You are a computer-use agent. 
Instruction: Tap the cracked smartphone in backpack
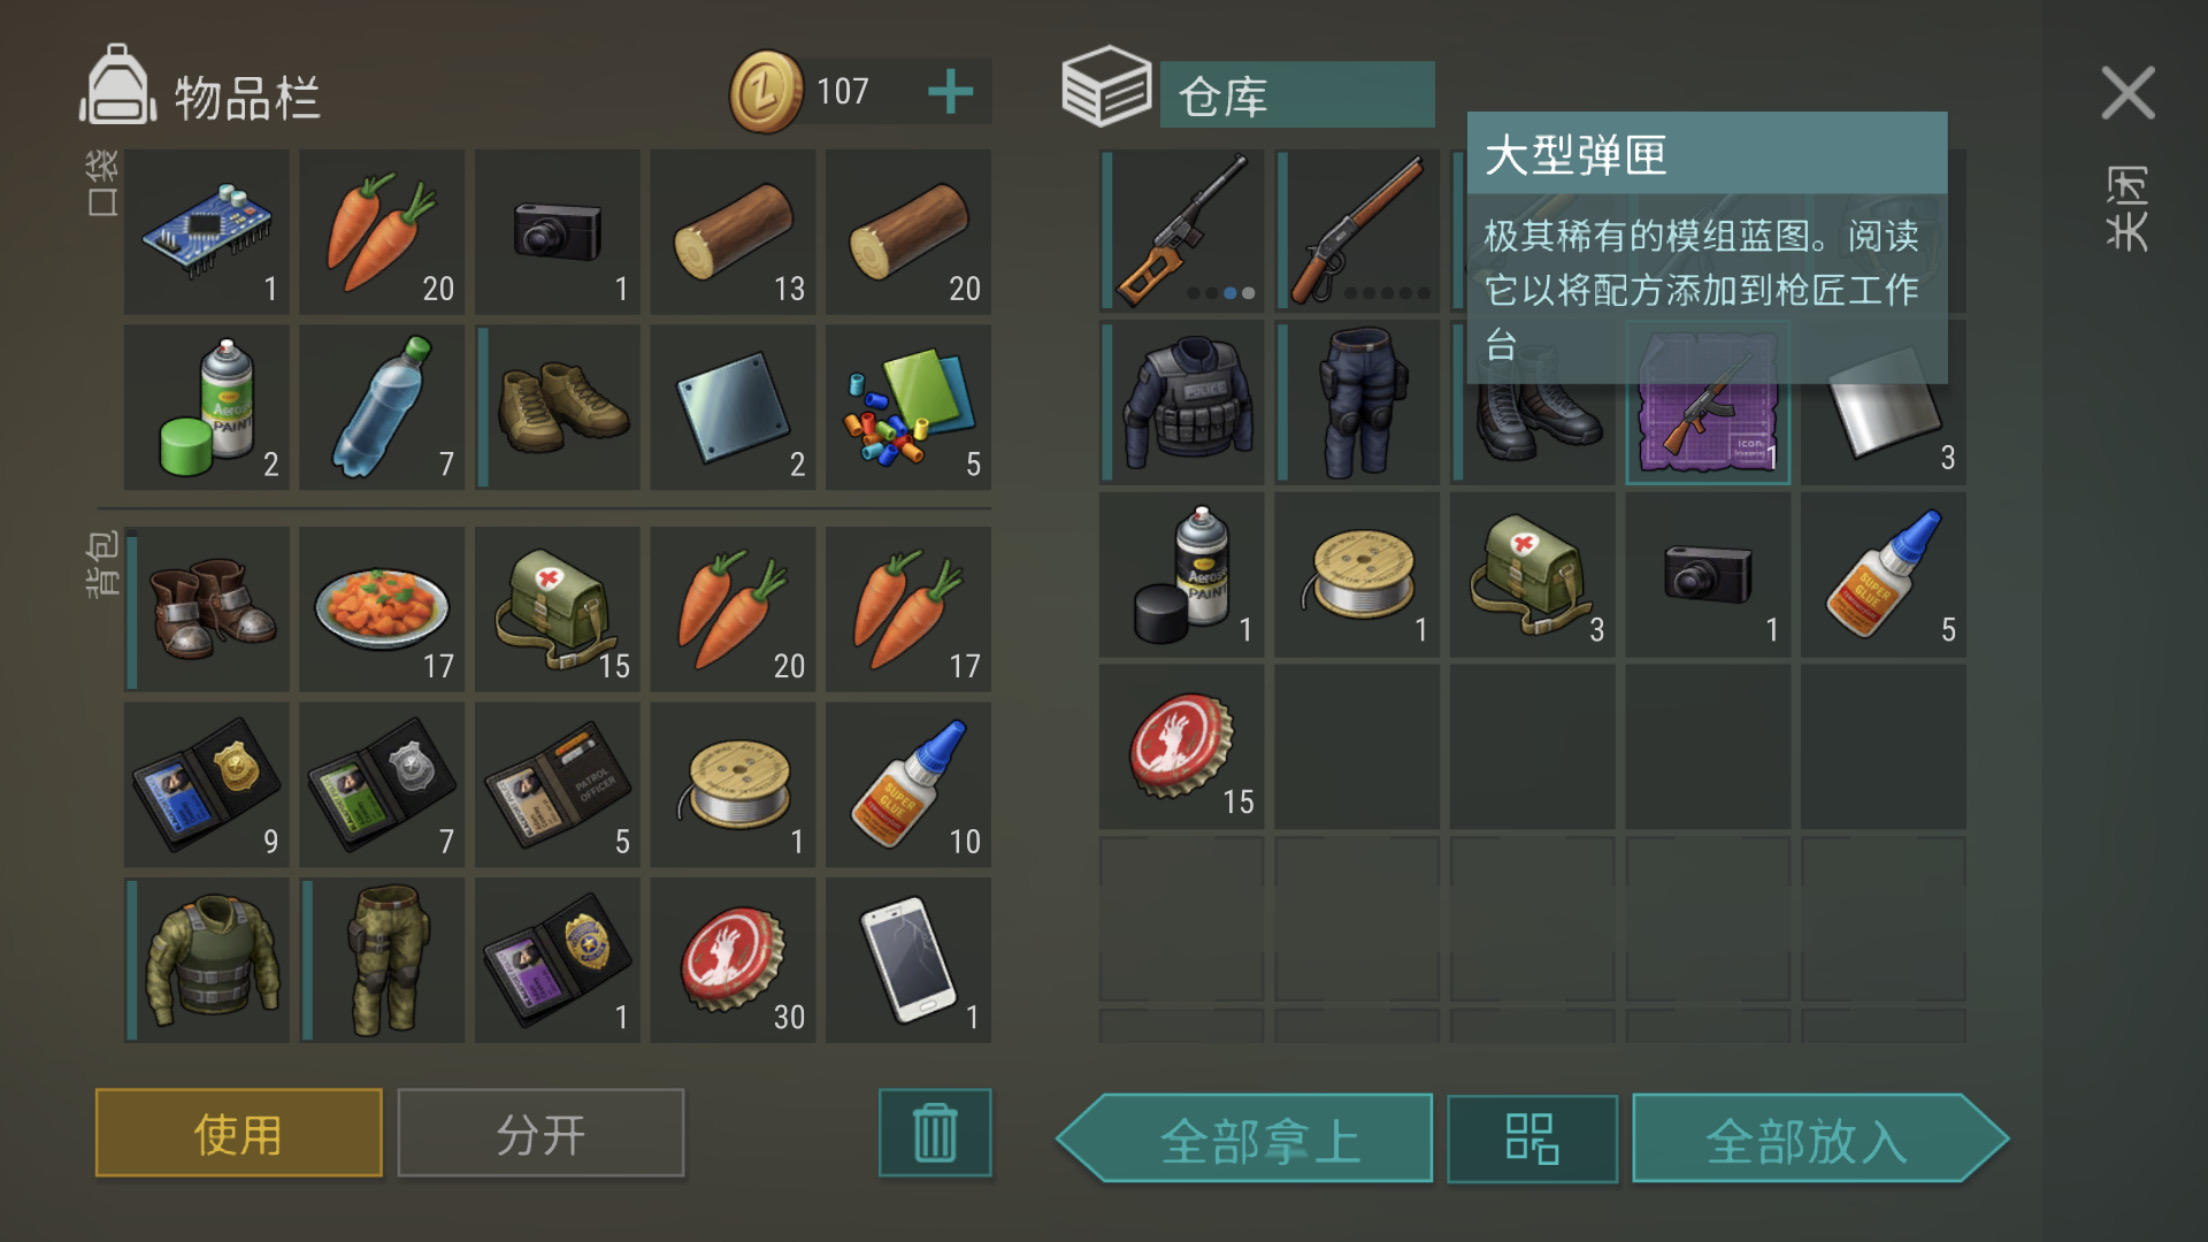(x=908, y=960)
